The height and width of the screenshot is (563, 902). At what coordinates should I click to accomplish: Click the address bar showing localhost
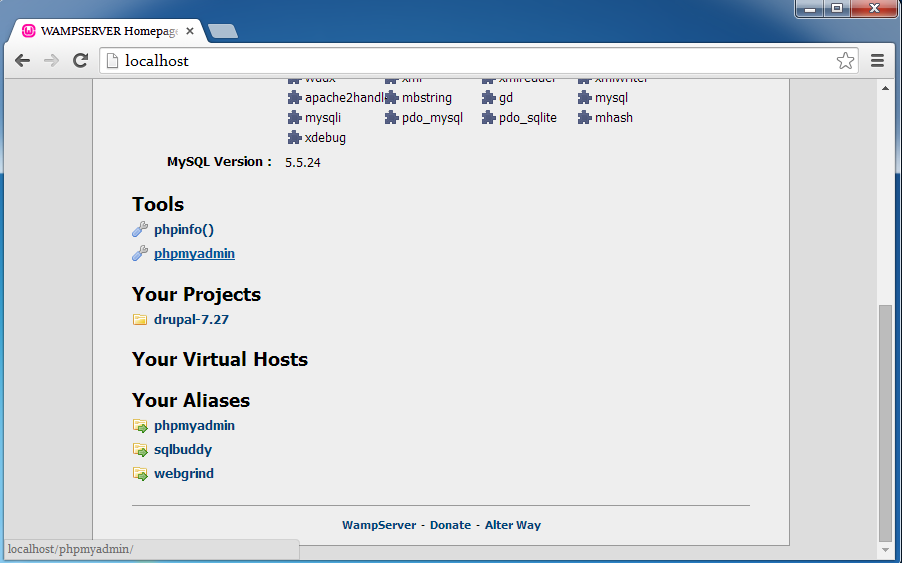pyautogui.click(x=470, y=61)
